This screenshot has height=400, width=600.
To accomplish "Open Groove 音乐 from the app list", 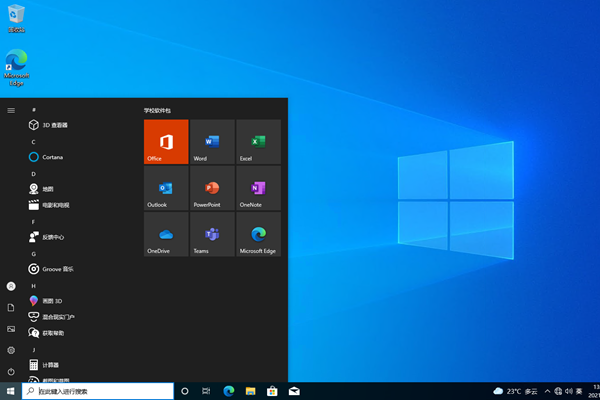I will click(x=57, y=269).
